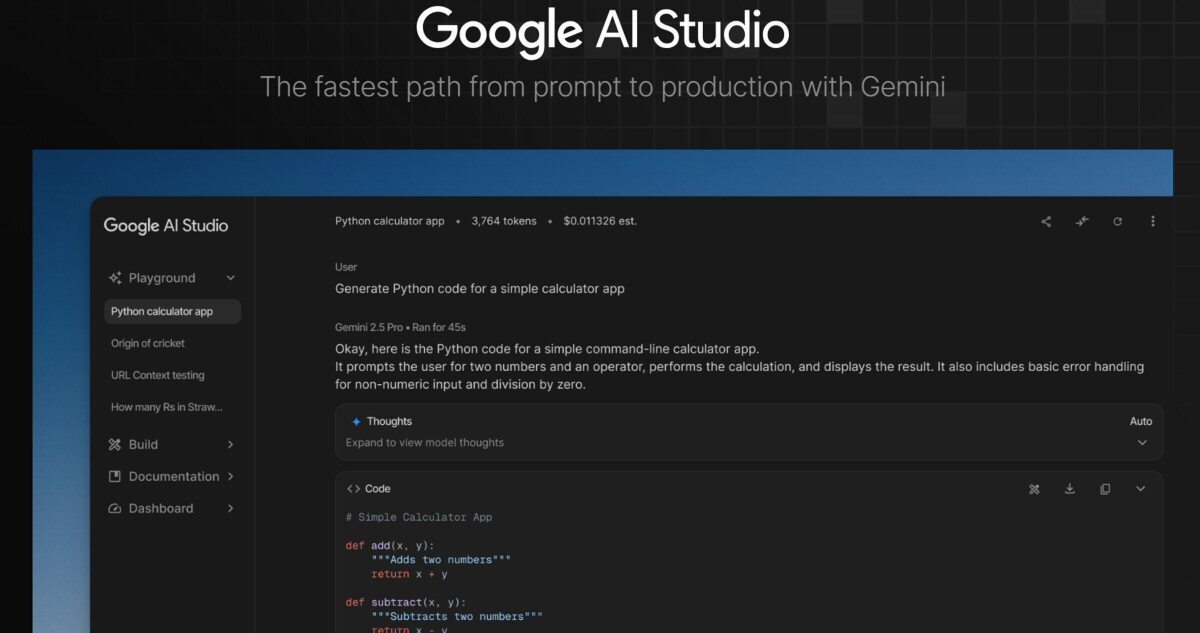
Task: Open the three-dot more options menu
Action: coord(1153,222)
